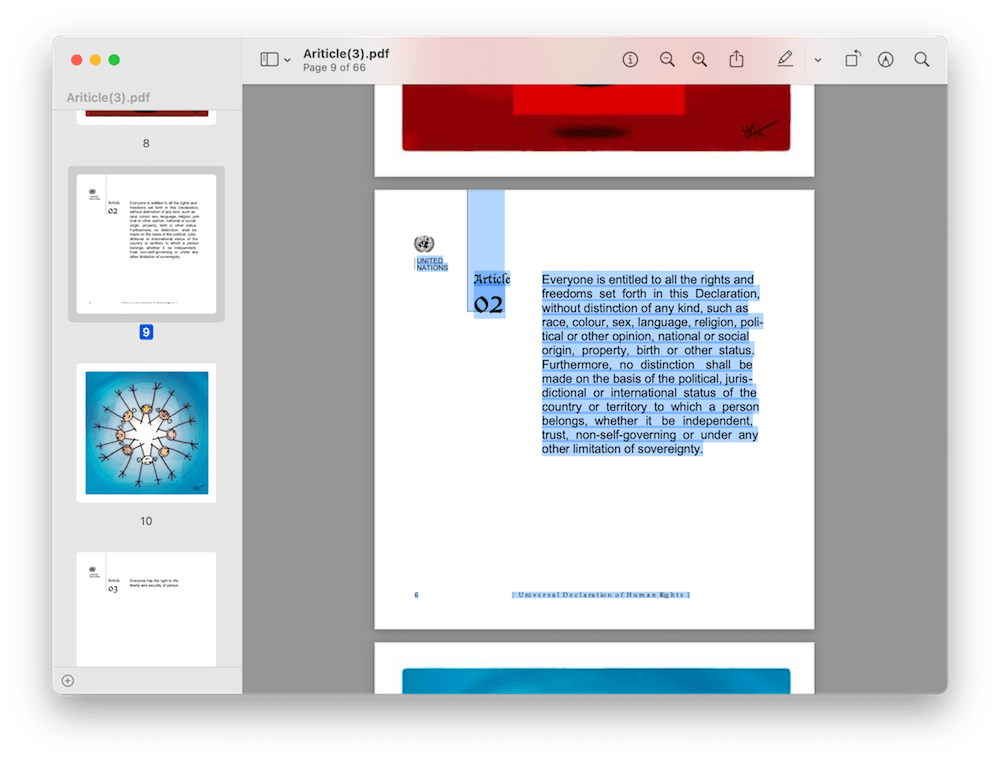Click the United Nations emblem

point(424,244)
